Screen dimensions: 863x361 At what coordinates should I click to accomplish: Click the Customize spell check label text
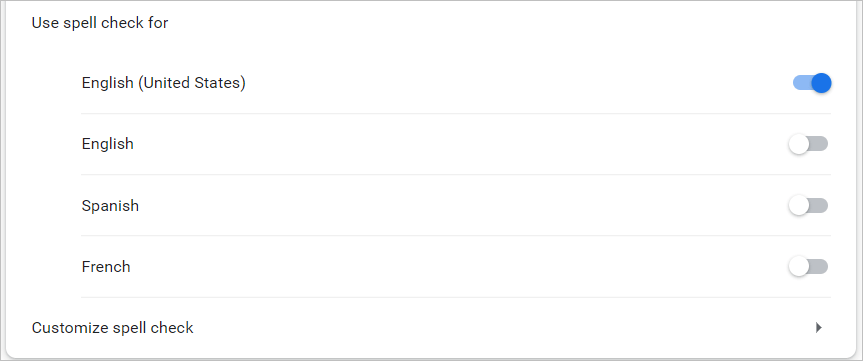(112, 328)
